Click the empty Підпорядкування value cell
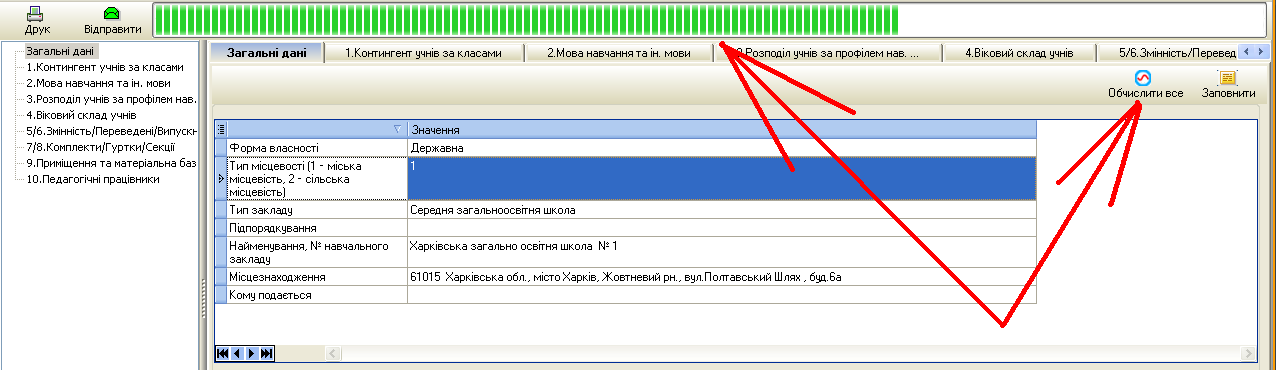The width and height of the screenshot is (1276, 370). (x=722, y=228)
